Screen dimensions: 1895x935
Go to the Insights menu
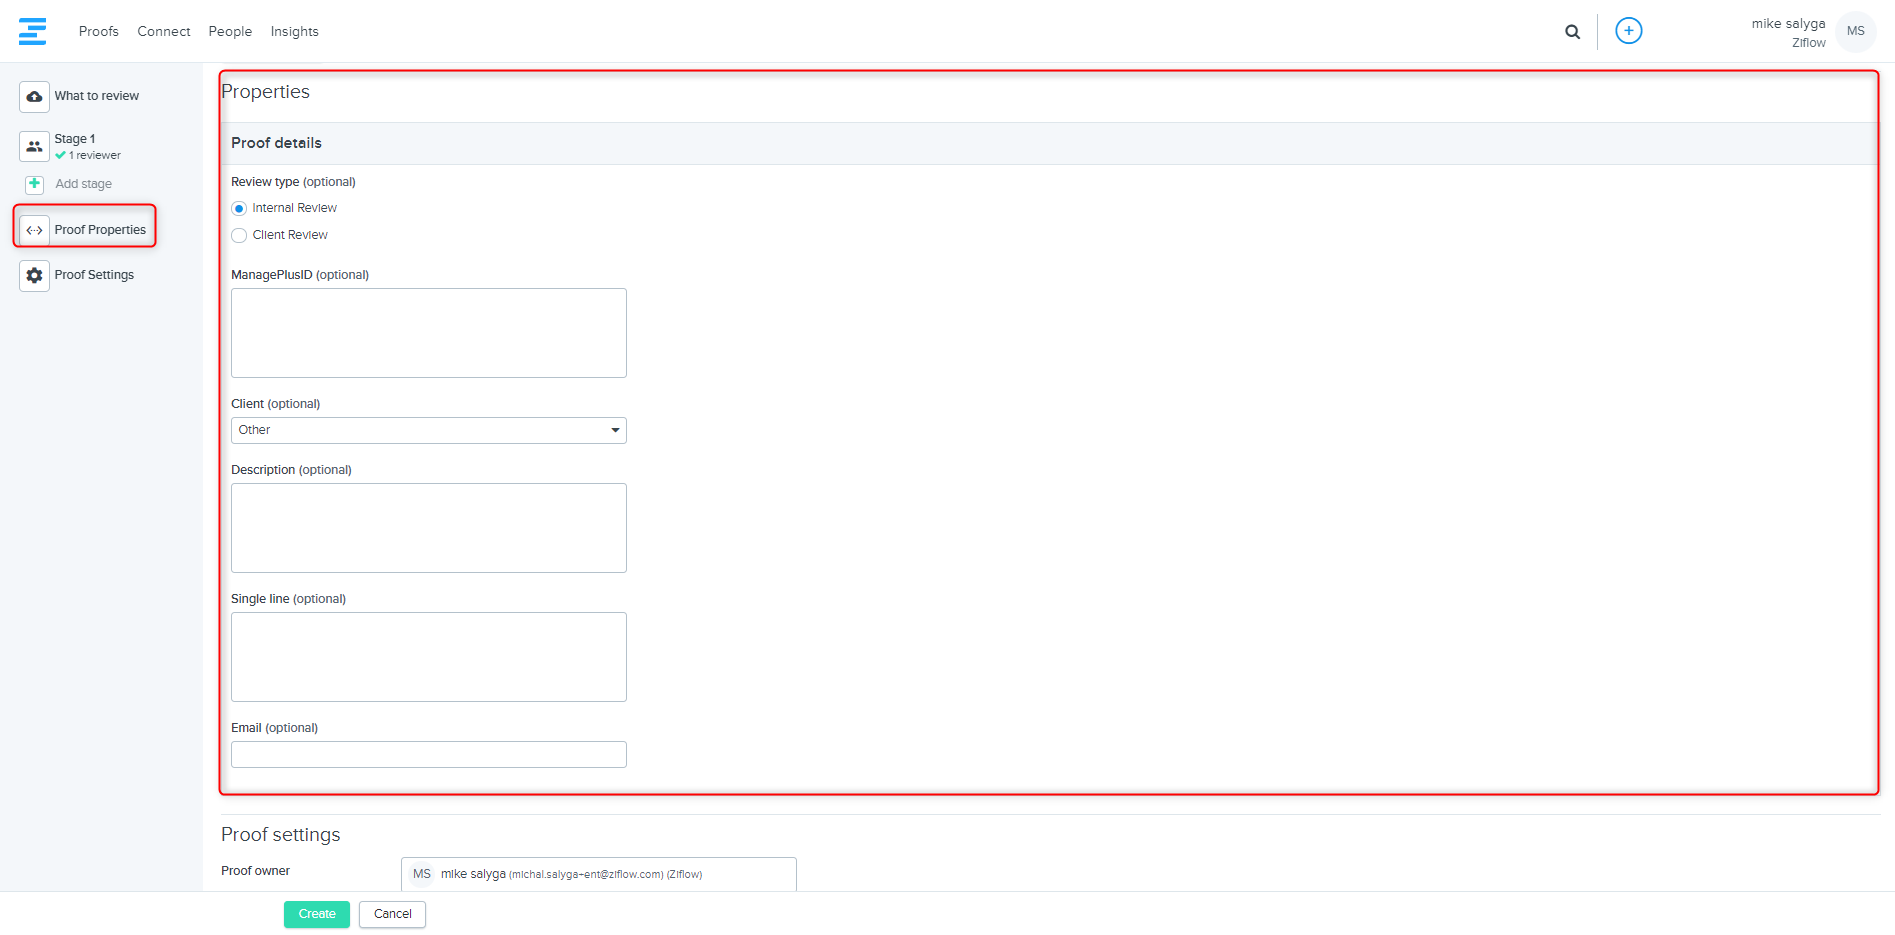(294, 32)
